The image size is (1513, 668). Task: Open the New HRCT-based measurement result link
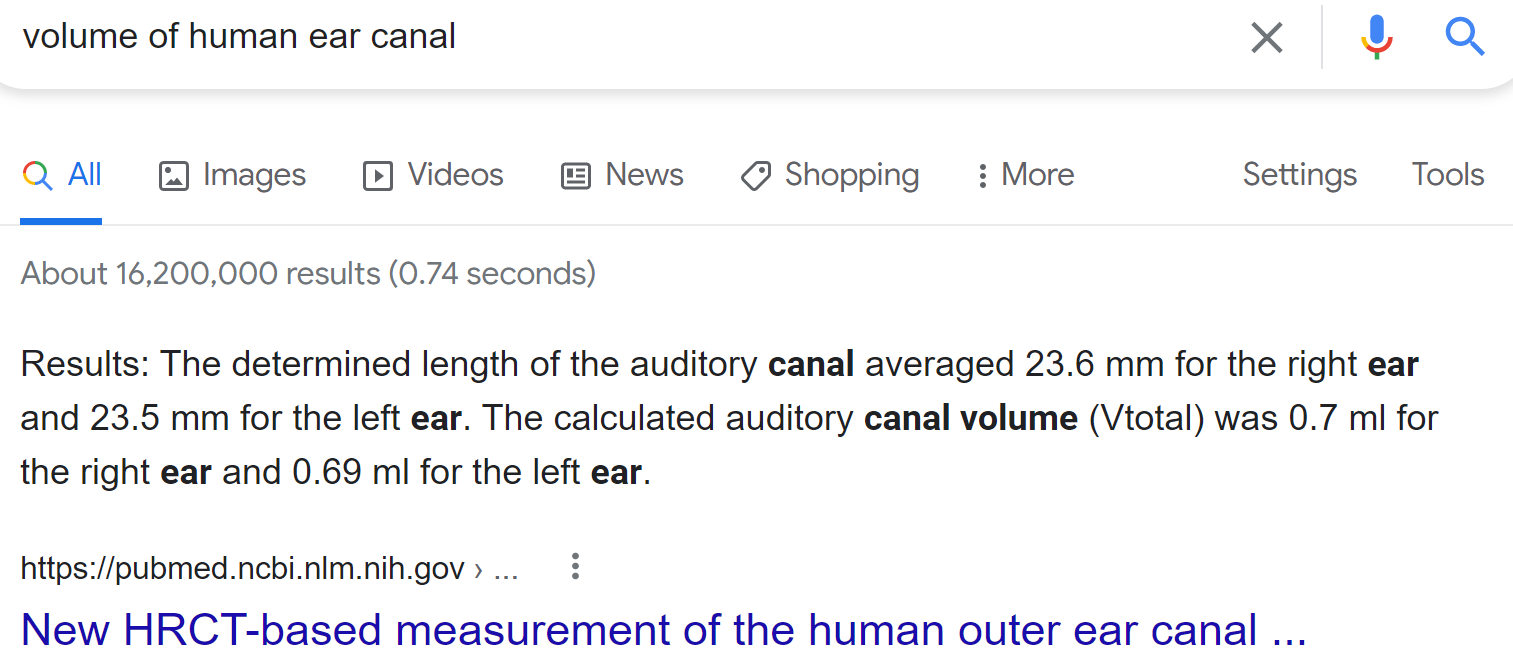663,630
